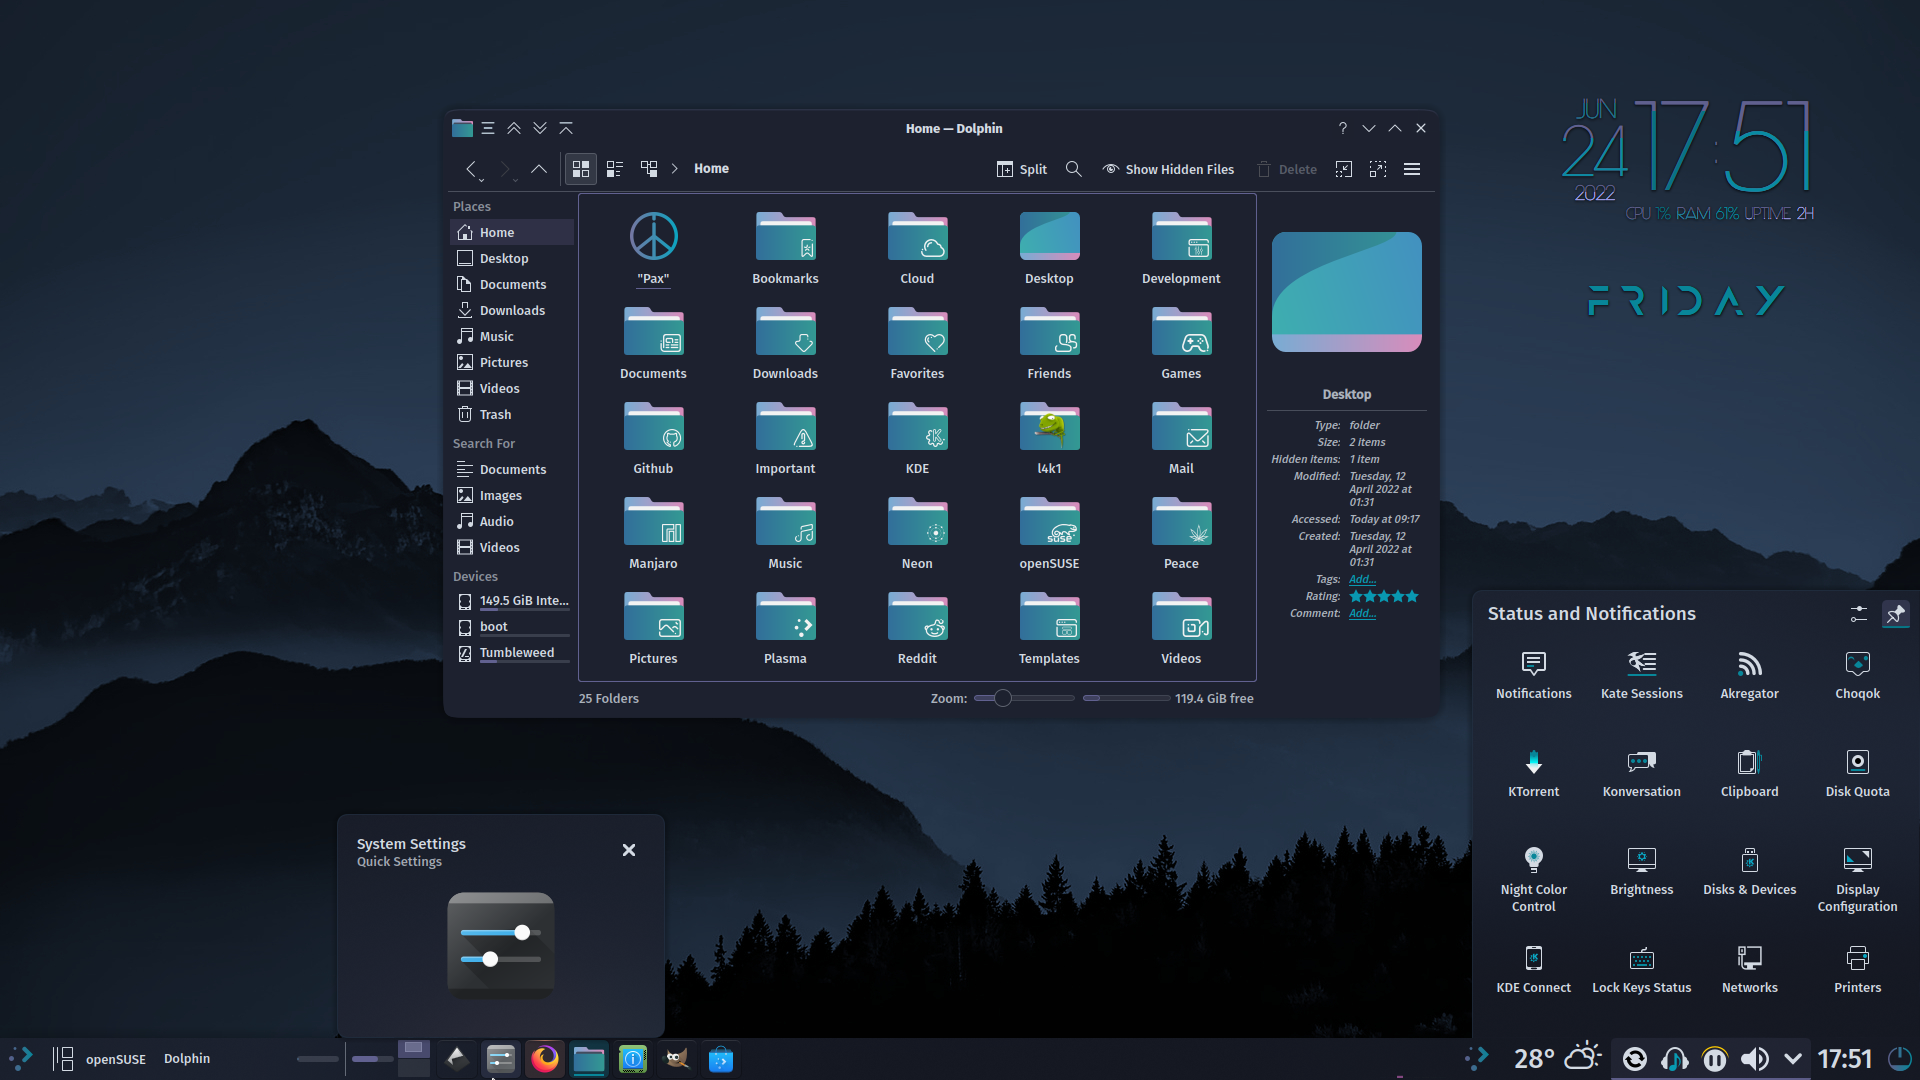Click Delete button in Dolphin toolbar
1920x1080 pixels.
(x=1287, y=169)
